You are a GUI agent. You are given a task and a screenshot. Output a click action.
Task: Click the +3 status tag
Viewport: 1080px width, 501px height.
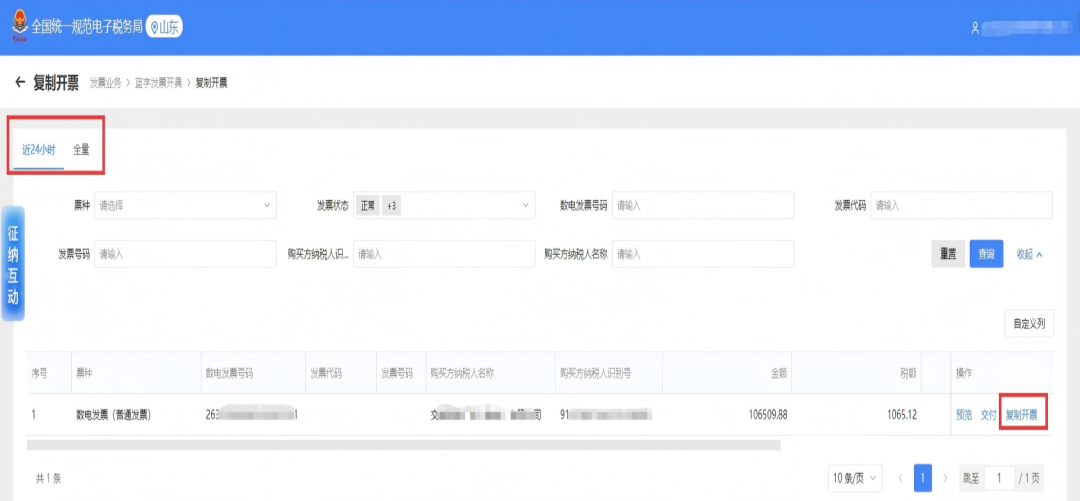click(x=391, y=205)
